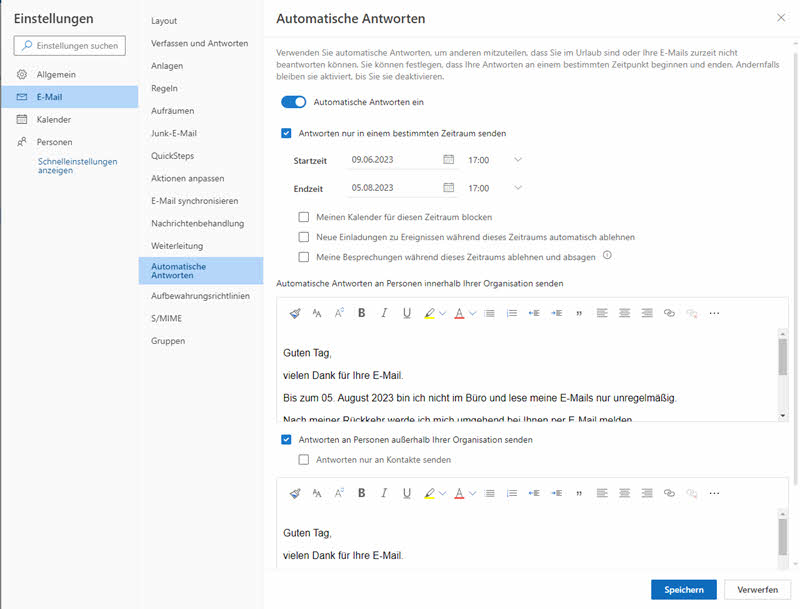
Task: Toggle Bold in the internal reply editor toolbar
Action: pos(362,313)
